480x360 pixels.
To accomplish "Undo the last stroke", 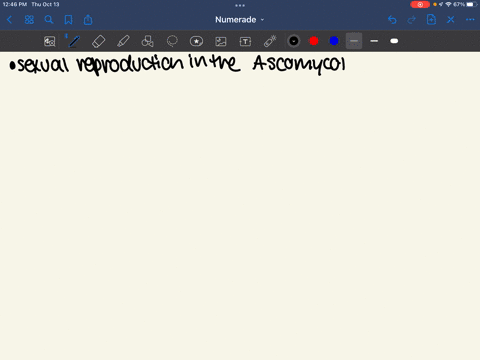I will click(392, 20).
